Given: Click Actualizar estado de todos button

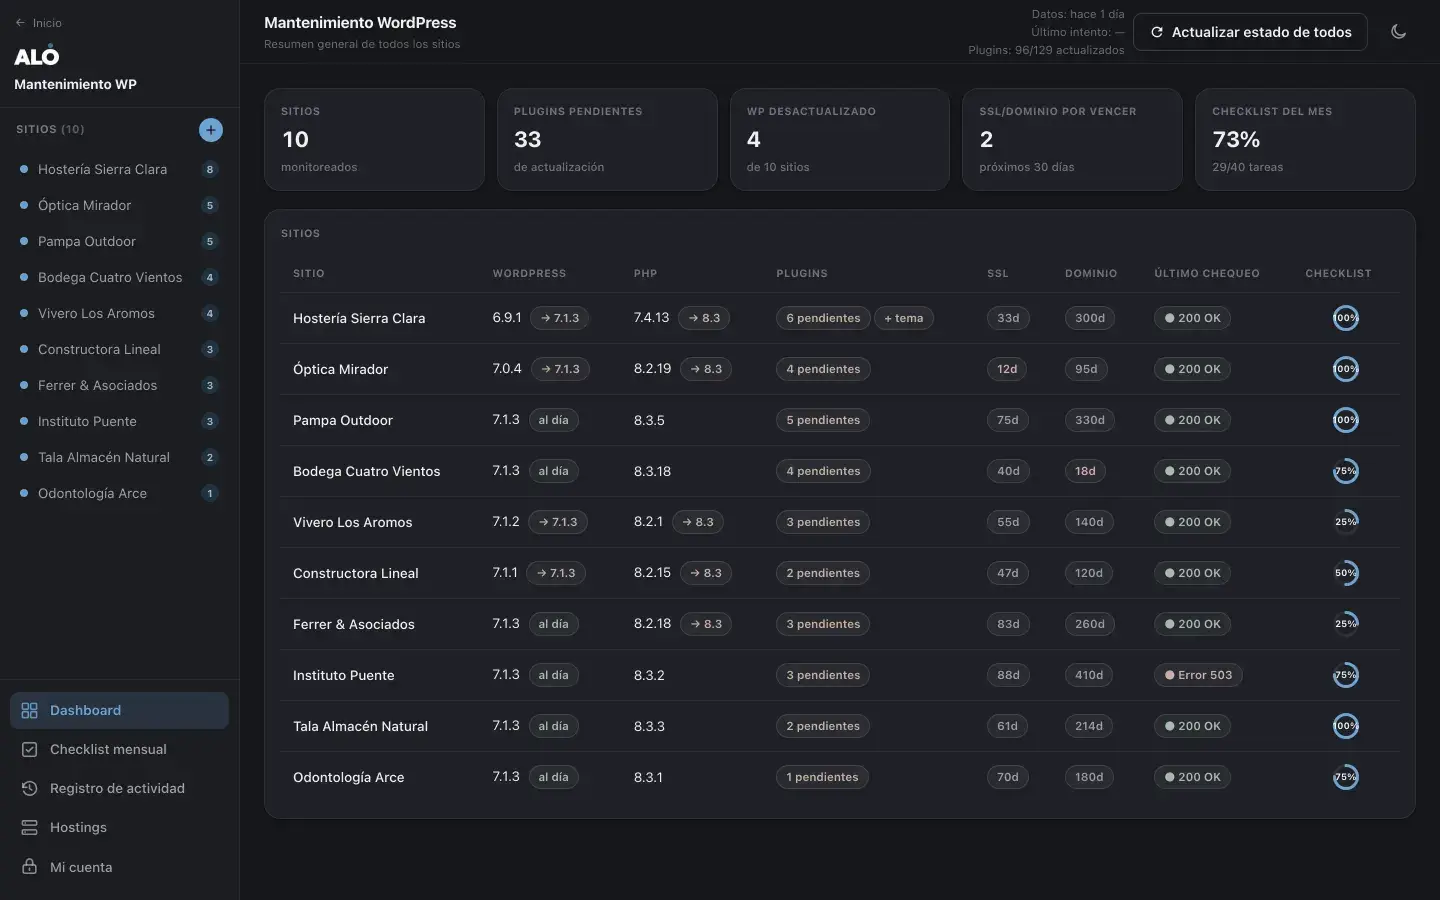Looking at the screenshot, I should pos(1250,32).
